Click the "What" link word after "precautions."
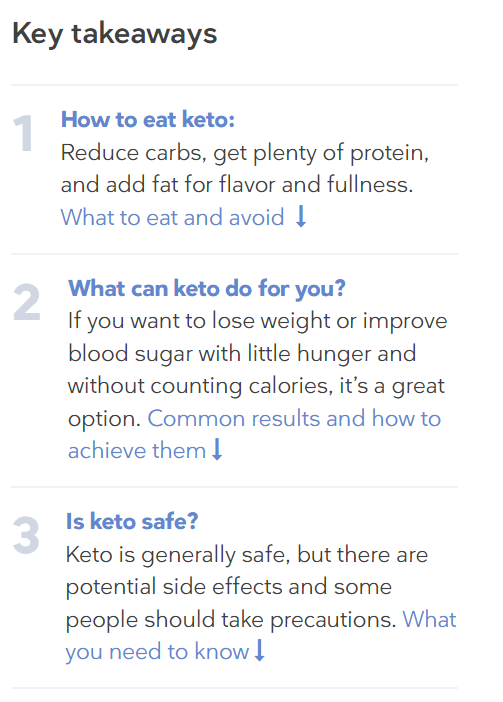Screen dimensions: 503x702 click(x=430, y=620)
